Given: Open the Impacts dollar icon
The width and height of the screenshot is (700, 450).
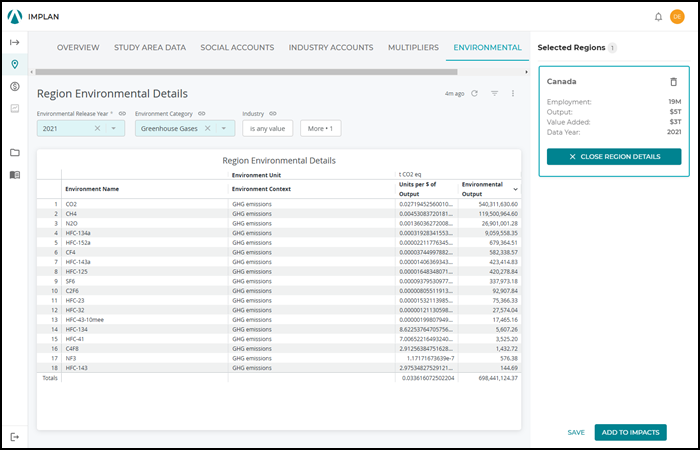Looking at the screenshot, I should pyautogui.click(x=15, y=86).
